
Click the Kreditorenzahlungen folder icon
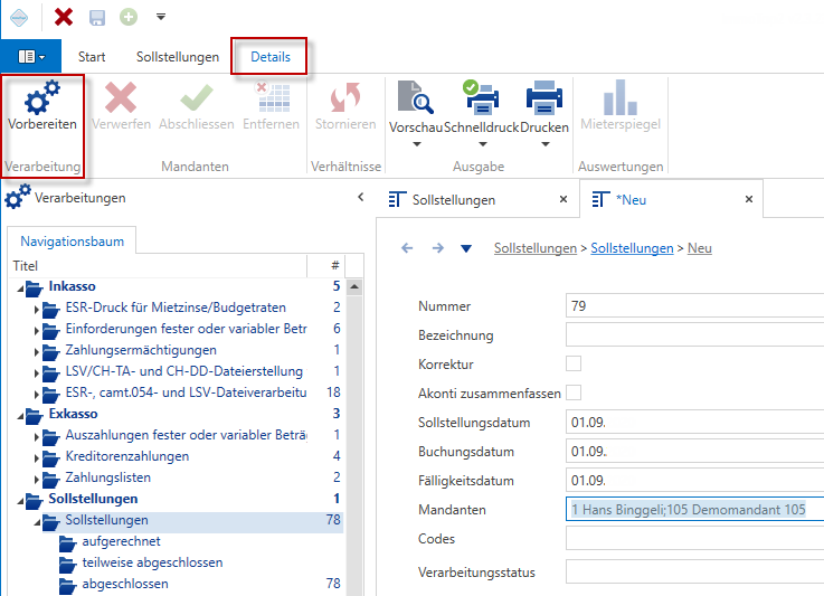pos(51,458)
